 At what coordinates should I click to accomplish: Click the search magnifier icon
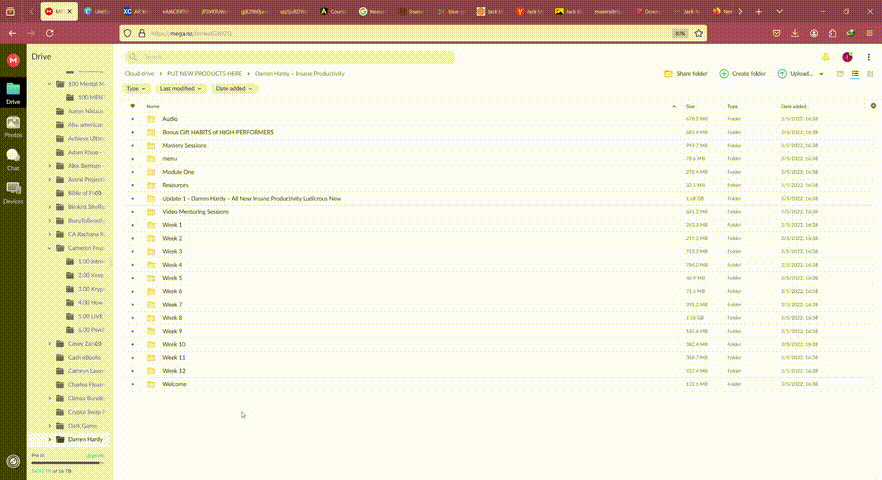(133, 57)
